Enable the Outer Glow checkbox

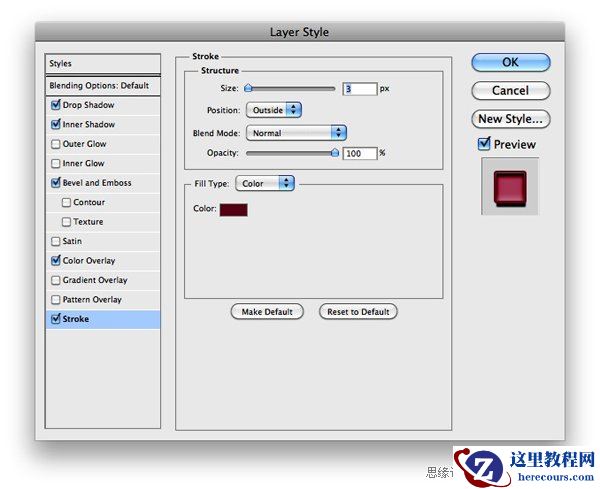point(56,144)
